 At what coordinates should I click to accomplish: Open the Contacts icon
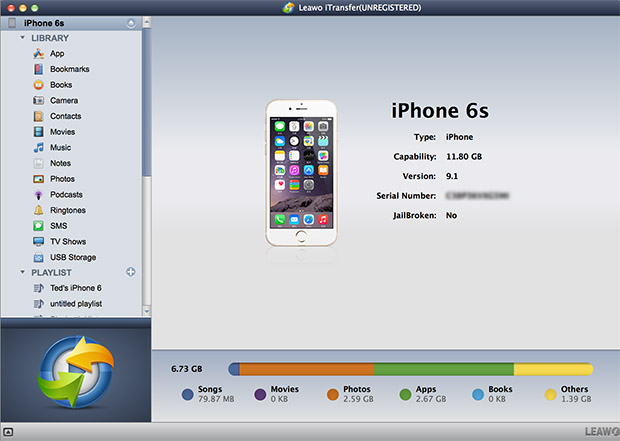pyautogui.click(x=38, y=116)
